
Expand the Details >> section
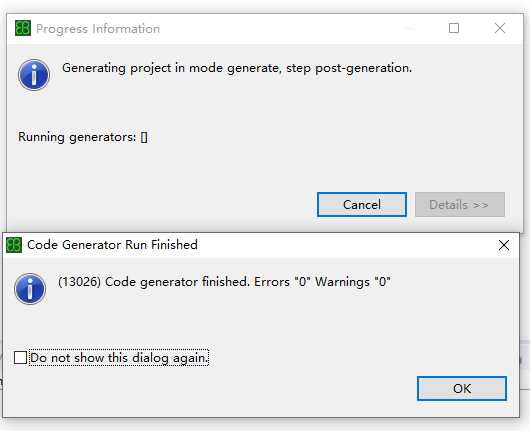point(460,205)
